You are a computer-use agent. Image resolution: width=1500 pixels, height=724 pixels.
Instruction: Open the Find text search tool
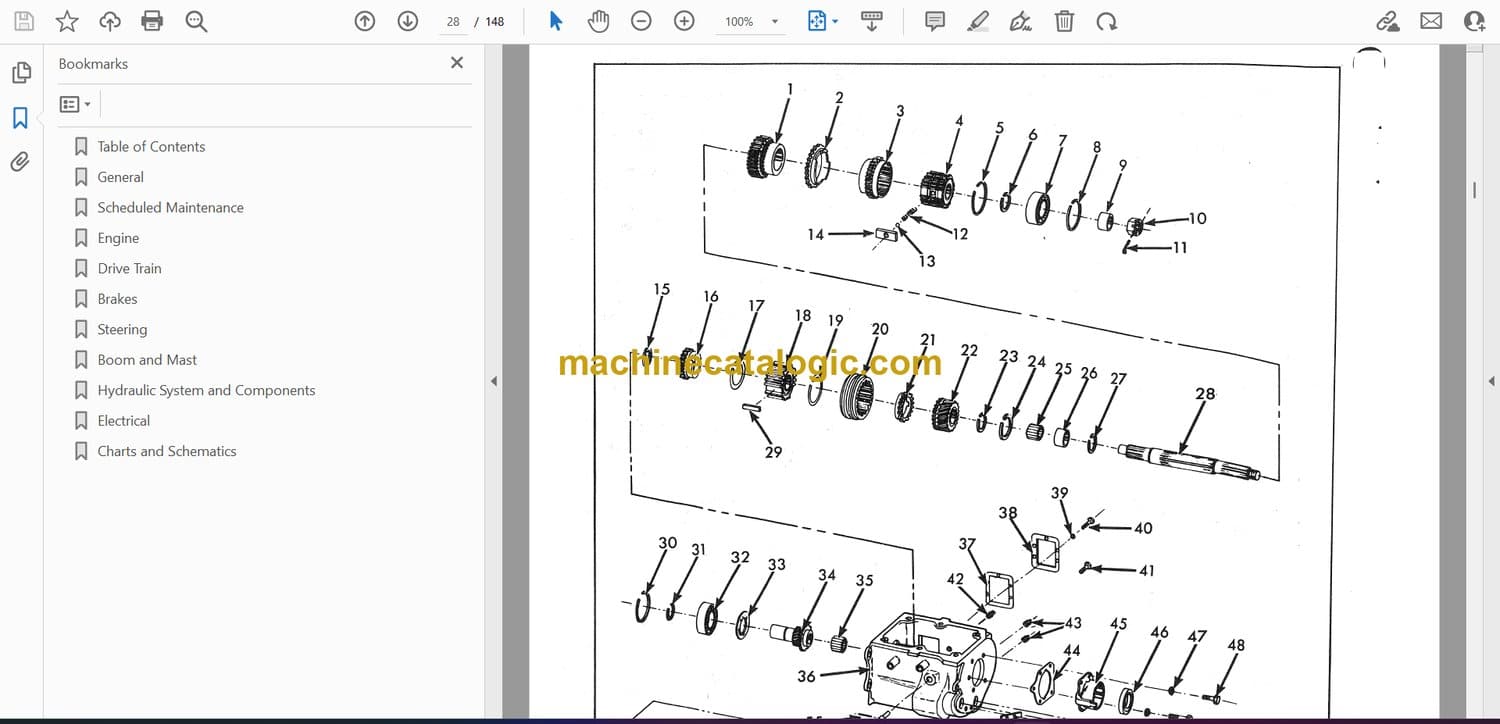196,21
